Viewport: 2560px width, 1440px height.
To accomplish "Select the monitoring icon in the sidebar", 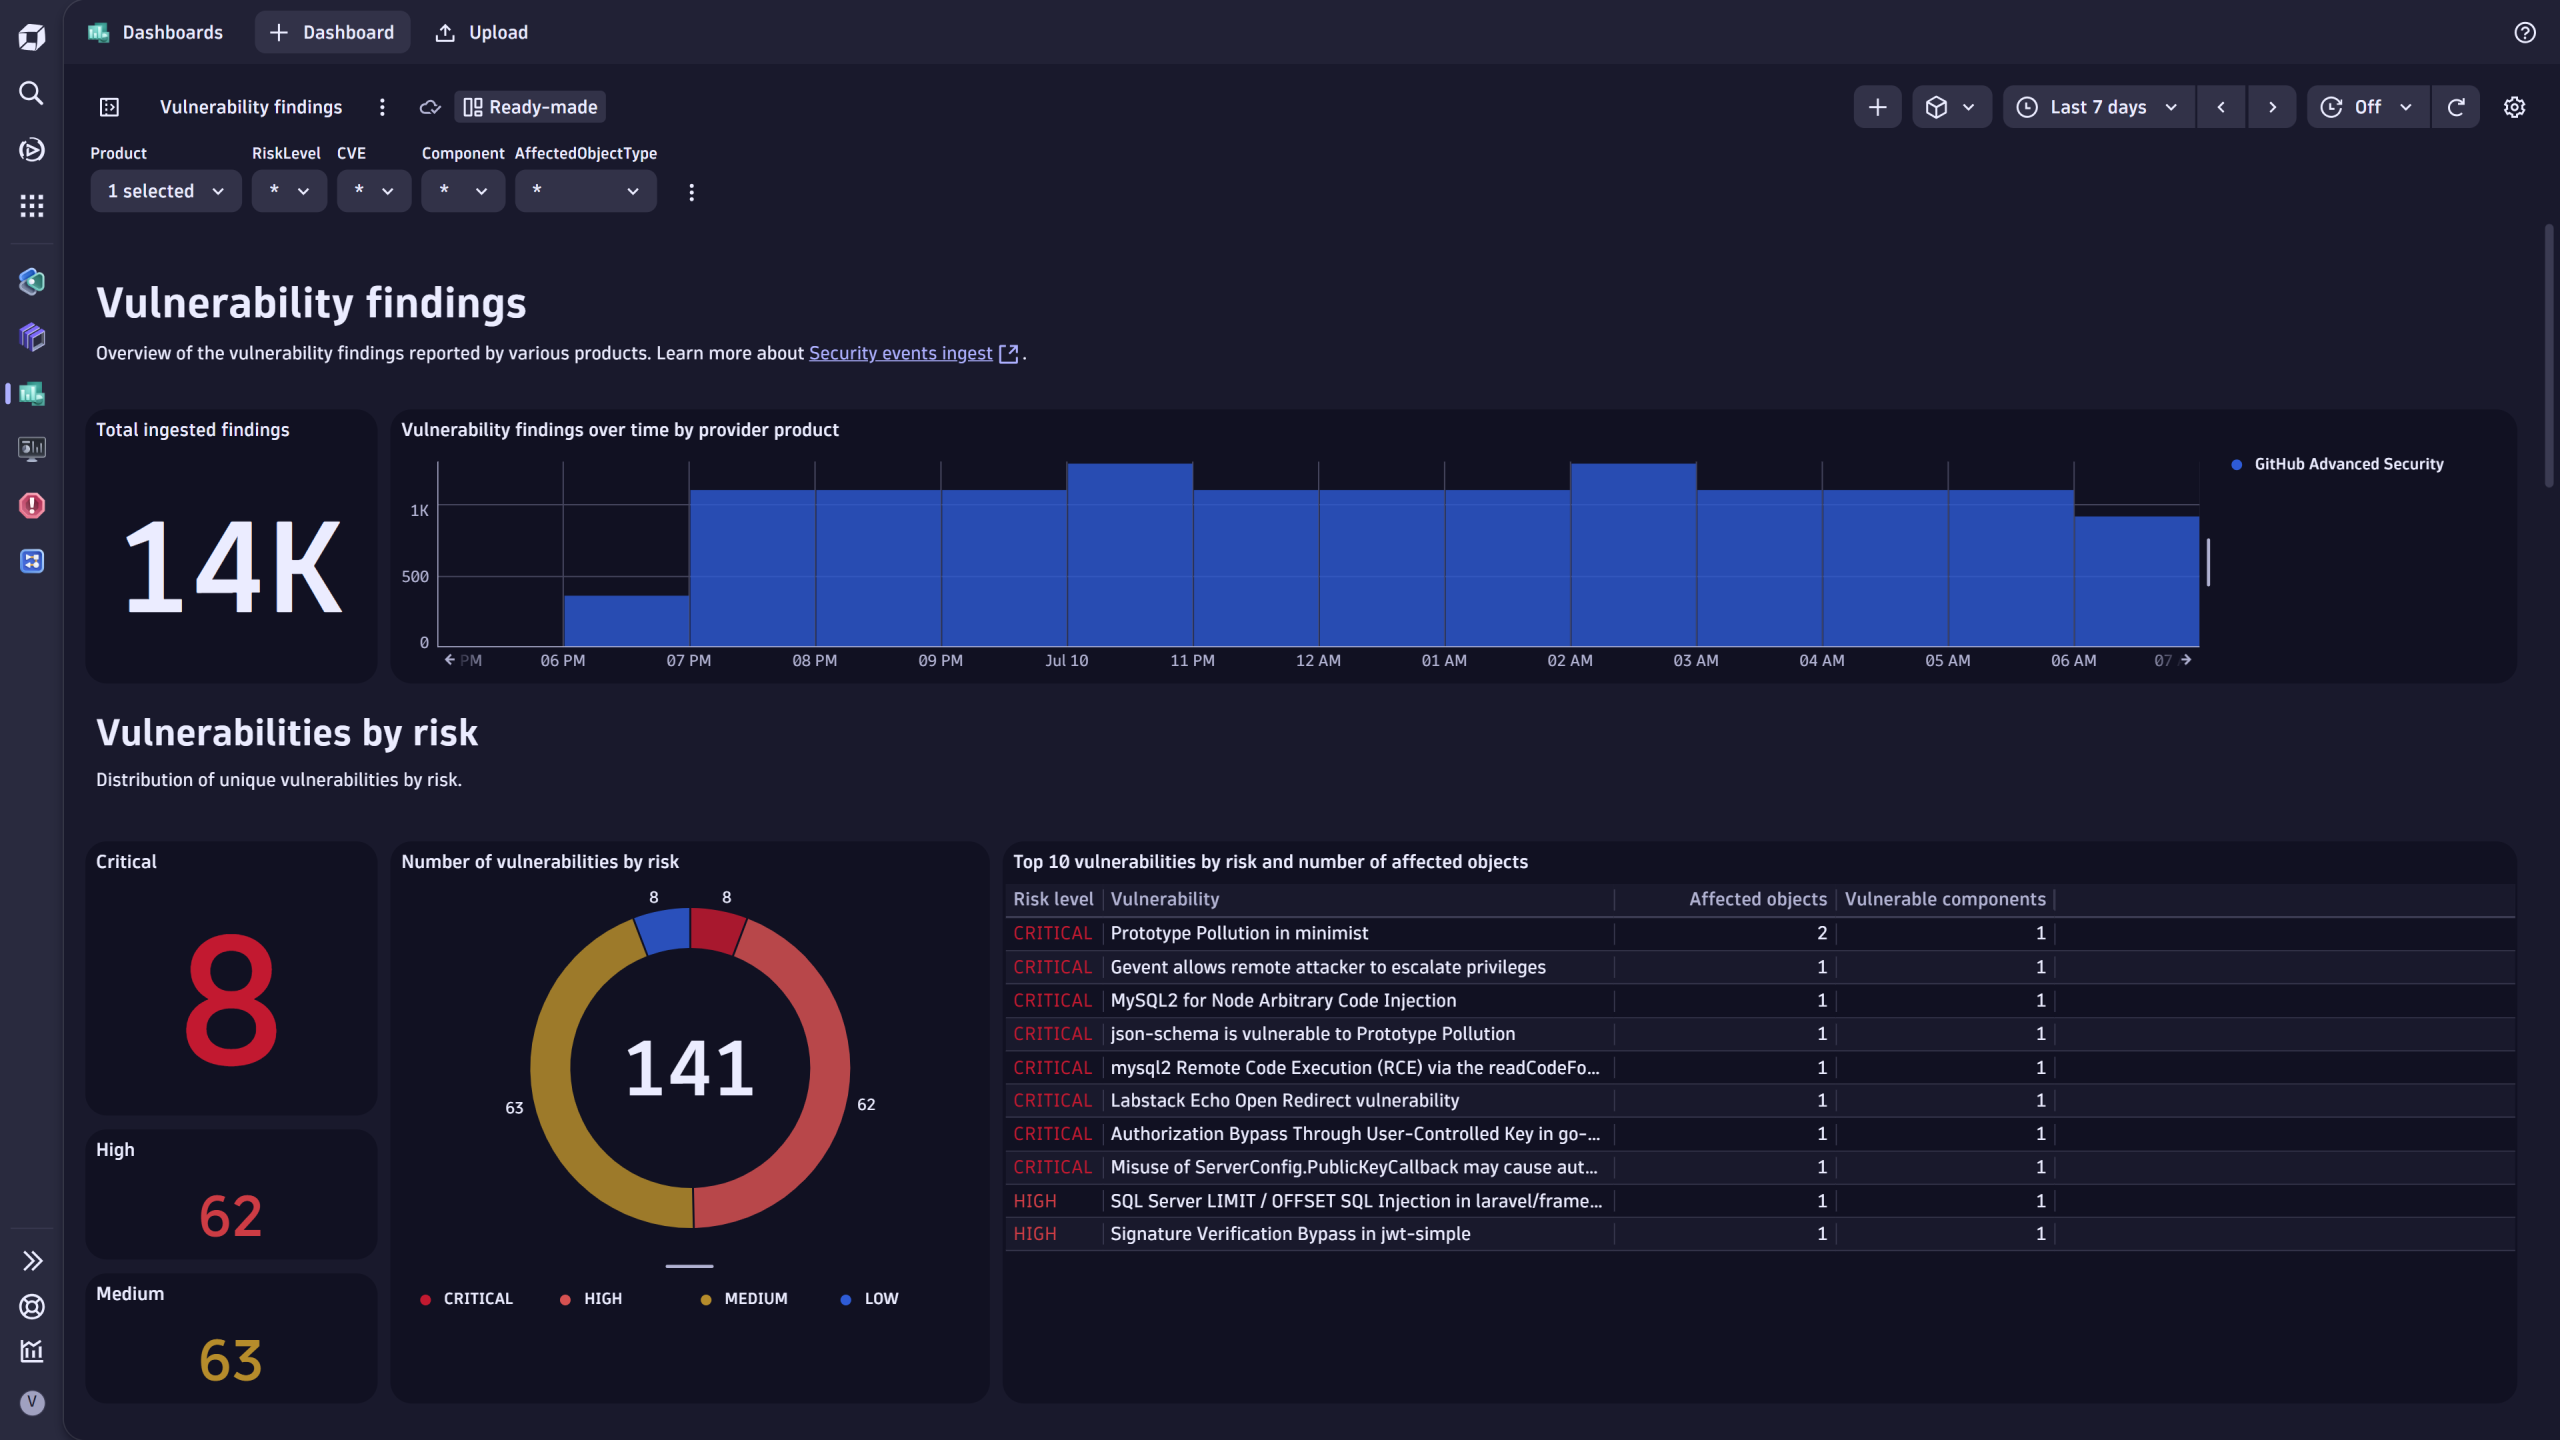I will [31, 448].
